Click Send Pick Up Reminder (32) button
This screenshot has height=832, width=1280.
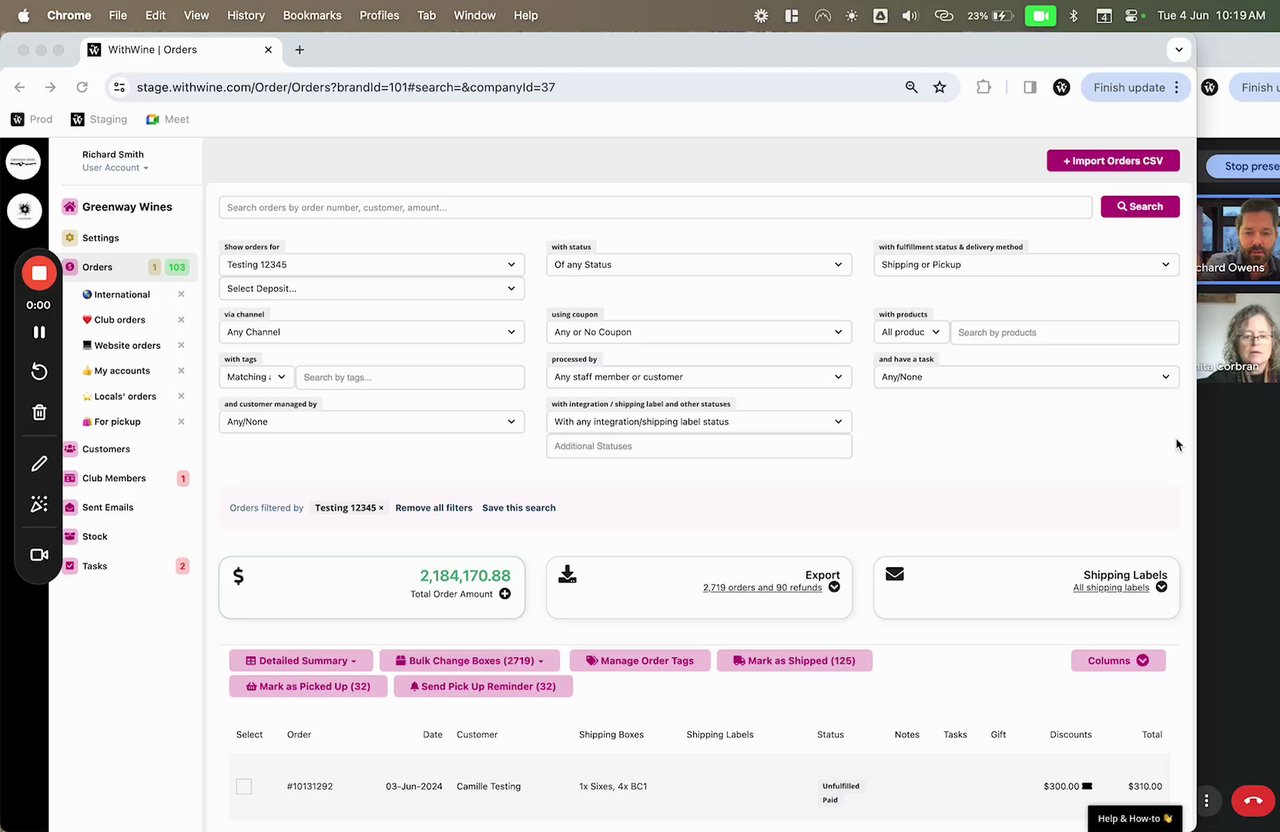(483, 687)
